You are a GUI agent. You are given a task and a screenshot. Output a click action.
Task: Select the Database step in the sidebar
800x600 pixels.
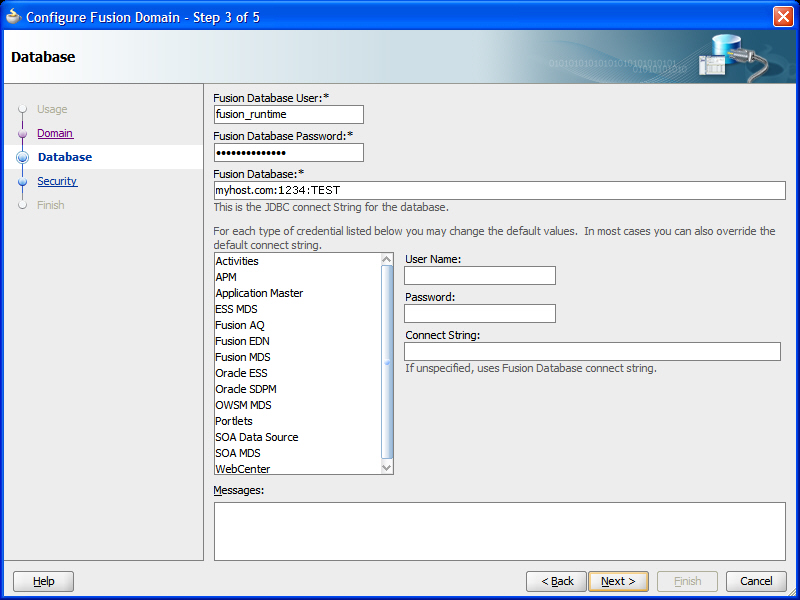coord(65,157)
